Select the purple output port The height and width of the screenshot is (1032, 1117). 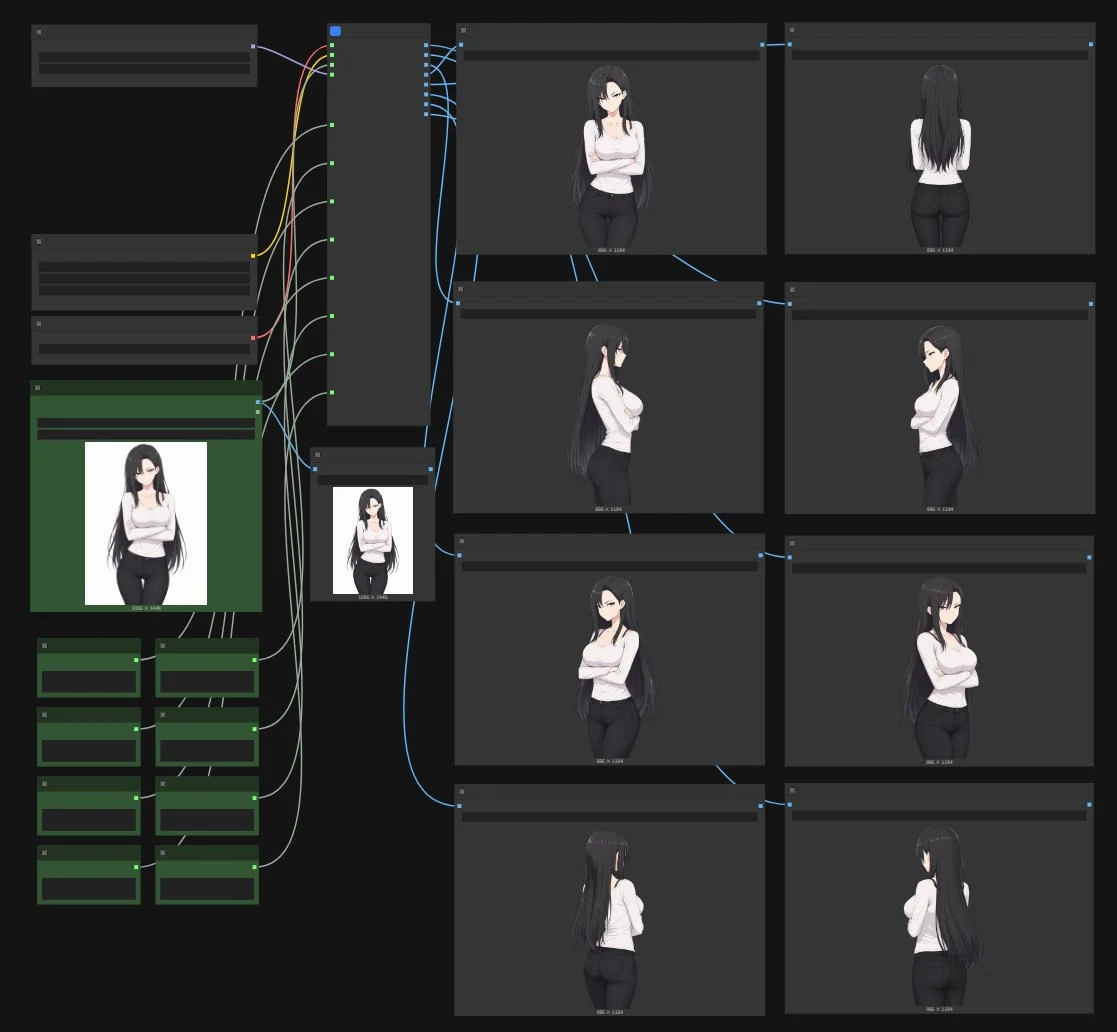coord(253,46)
